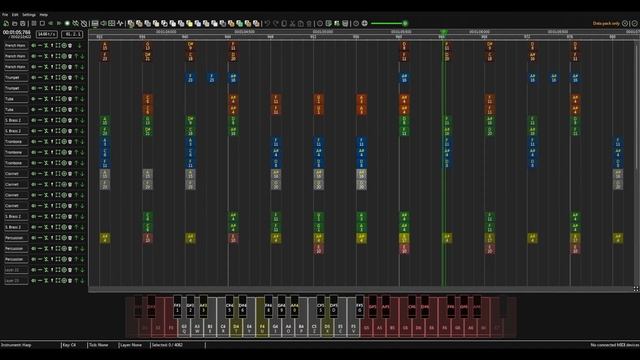
Task: Open a song file from the toolbar
Action: click(x=15, y=24)
